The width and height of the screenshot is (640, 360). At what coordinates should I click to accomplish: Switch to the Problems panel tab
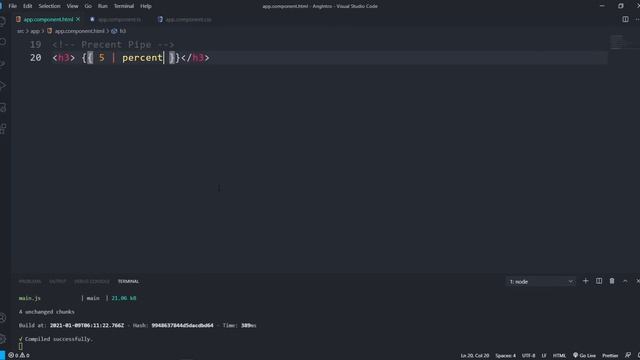(30, 282)
